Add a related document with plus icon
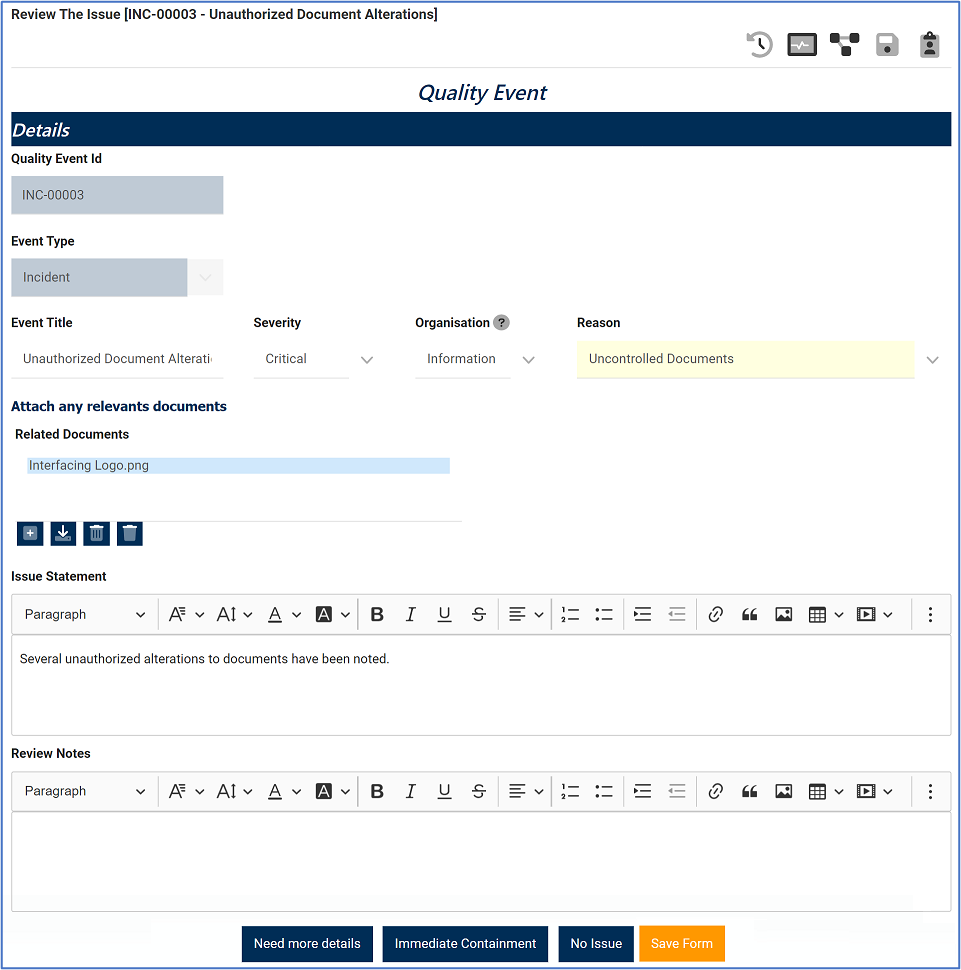 point(30,533)
